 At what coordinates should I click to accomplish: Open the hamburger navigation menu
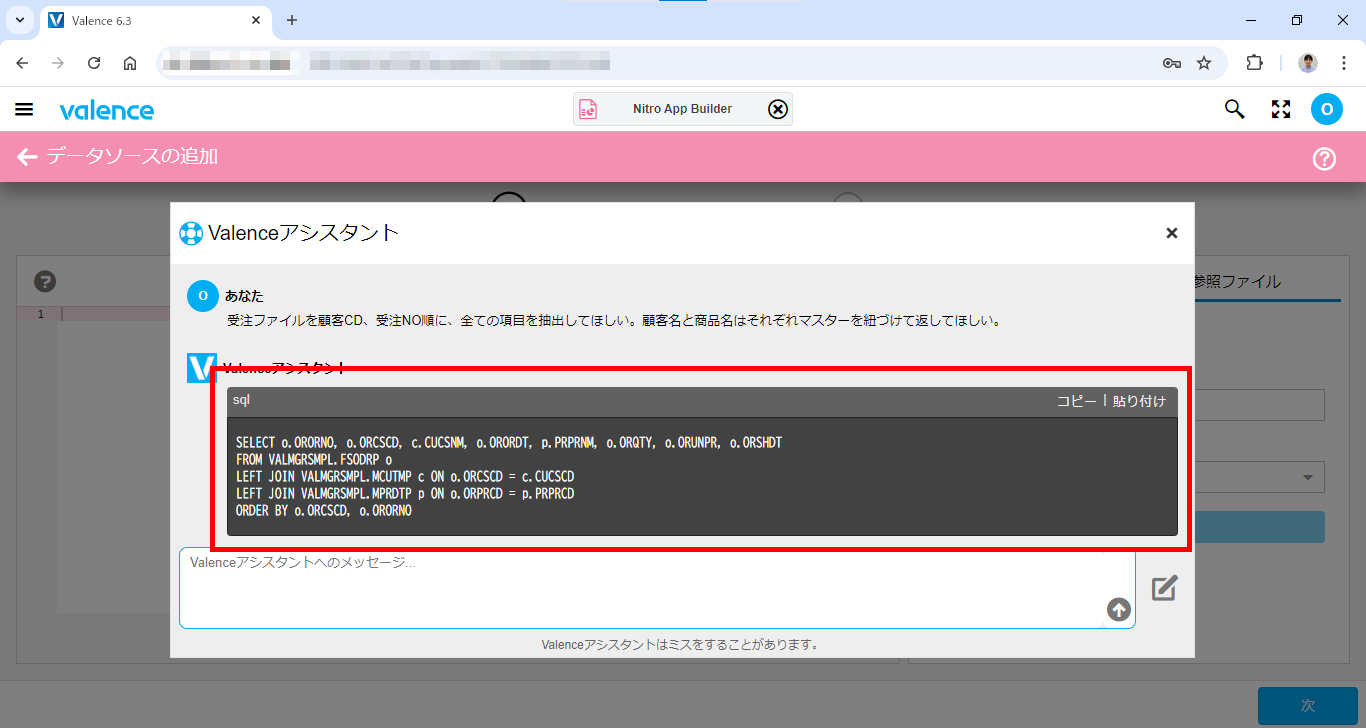point(24,110)
